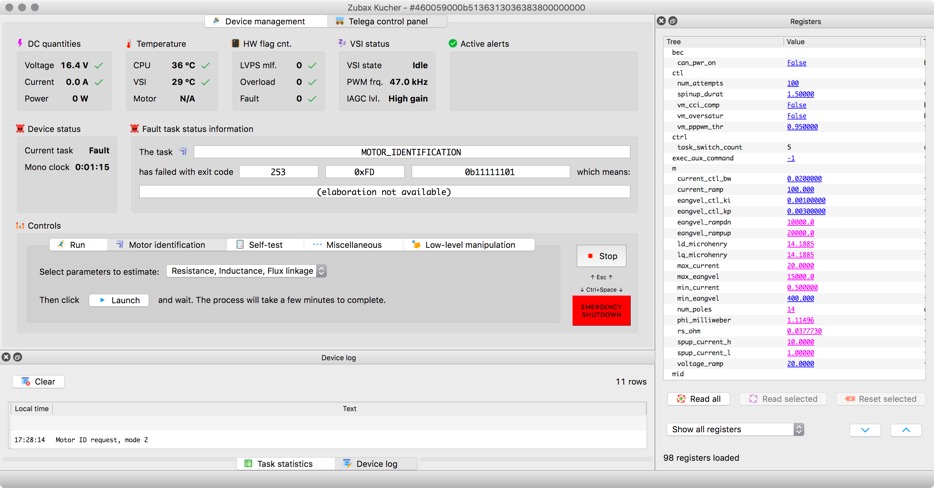Click the VSI status section icon

[342, 43]
